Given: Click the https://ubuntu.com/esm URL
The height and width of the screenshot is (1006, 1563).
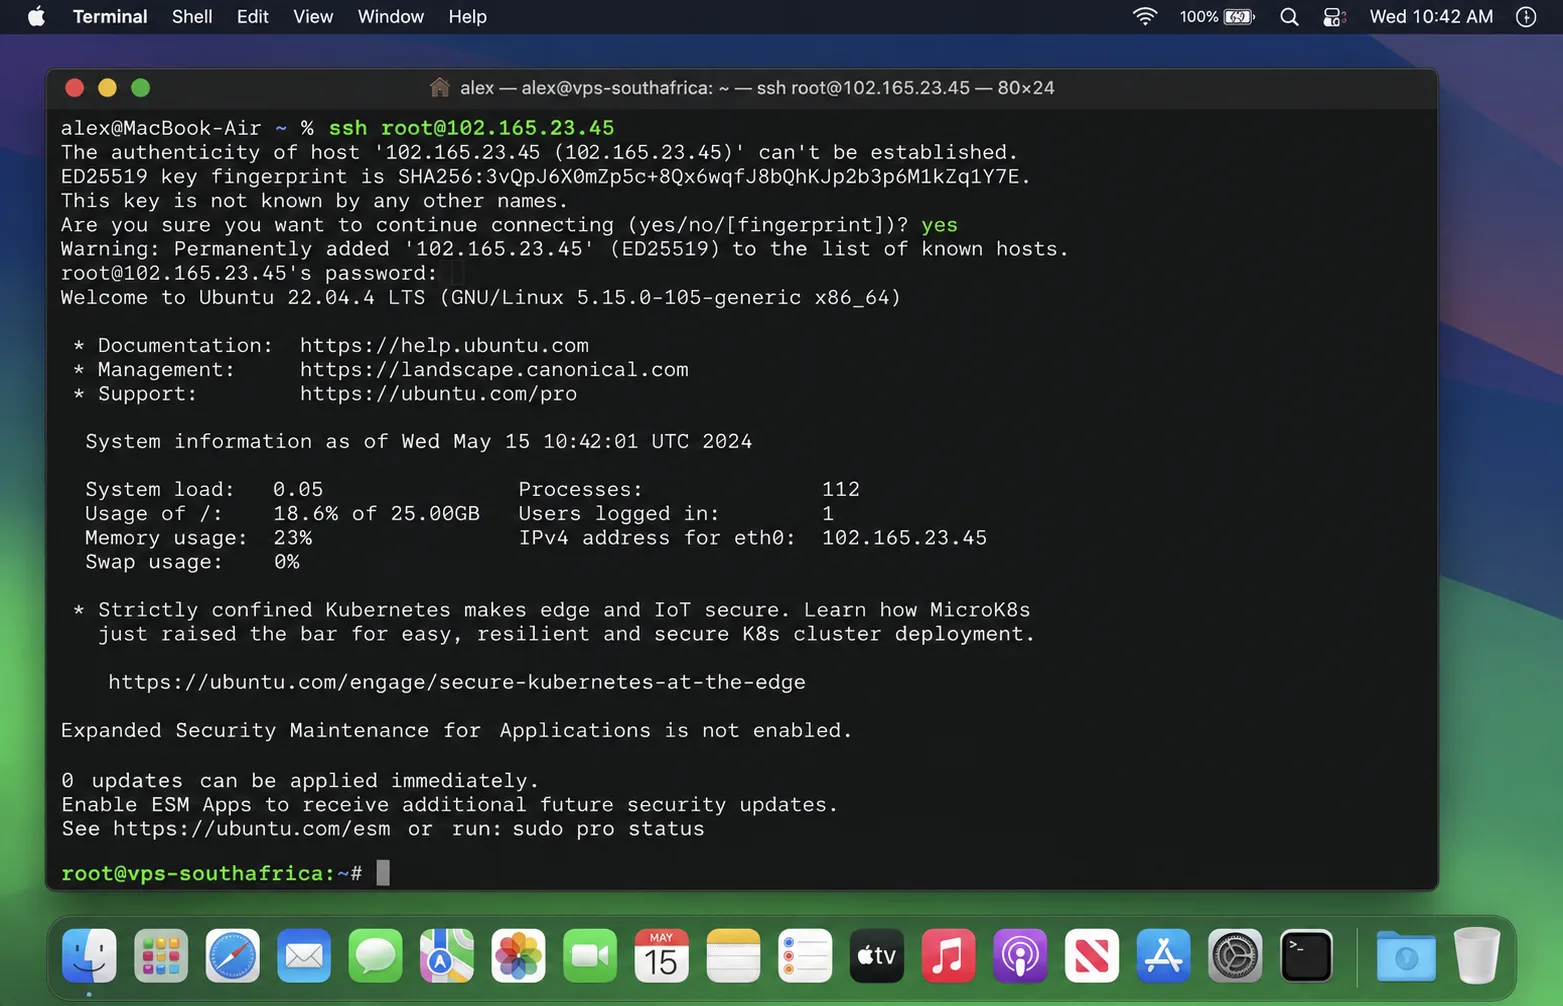Looking at the screenshot, I should click(x=252, y=829).
